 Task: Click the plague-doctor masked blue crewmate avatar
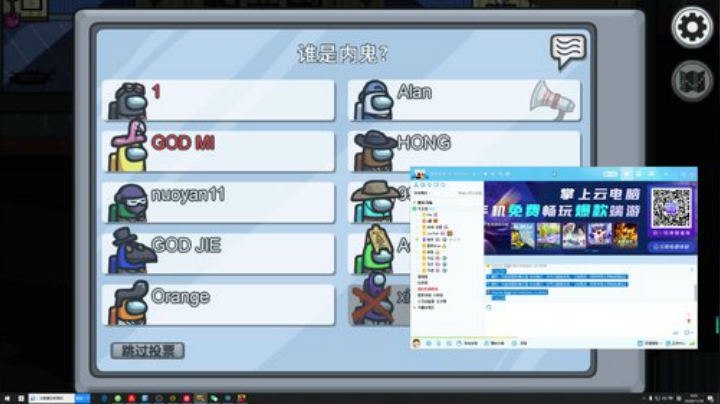pyautogui.click(x=132, y=251)
